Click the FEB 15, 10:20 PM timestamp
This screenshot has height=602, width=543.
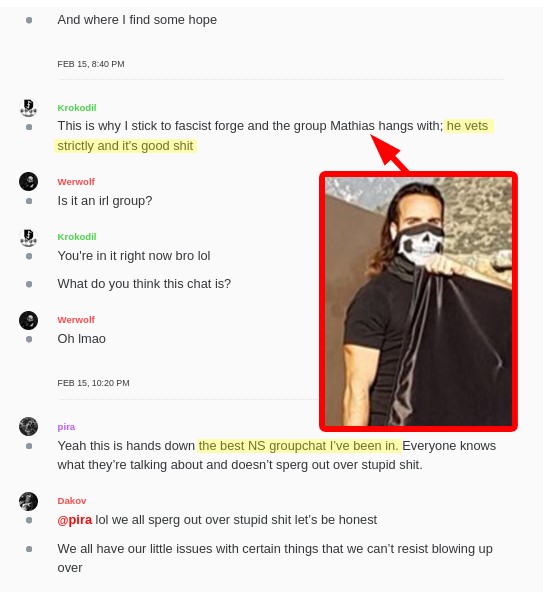(93, 383)
